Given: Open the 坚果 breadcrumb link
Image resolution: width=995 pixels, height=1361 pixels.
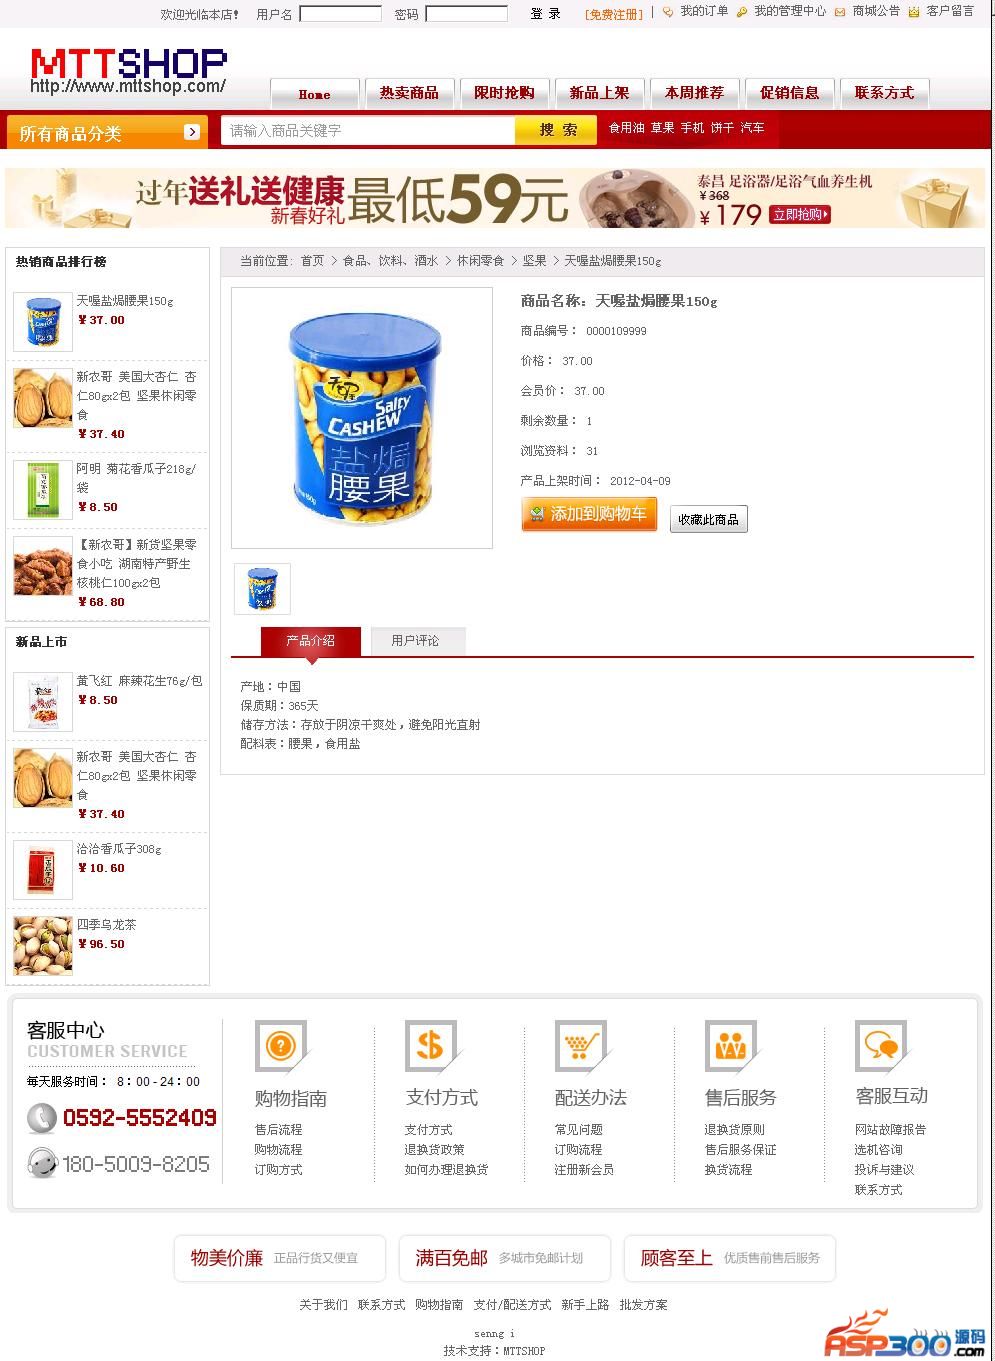Looking at the screenshot, I should tap(534, 261).
